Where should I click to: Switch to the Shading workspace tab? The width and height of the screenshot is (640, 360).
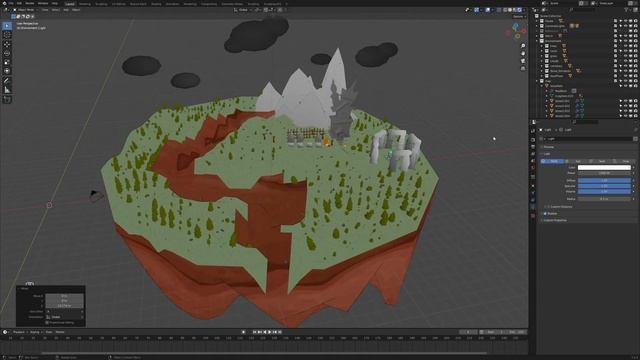tap(156, 4)
